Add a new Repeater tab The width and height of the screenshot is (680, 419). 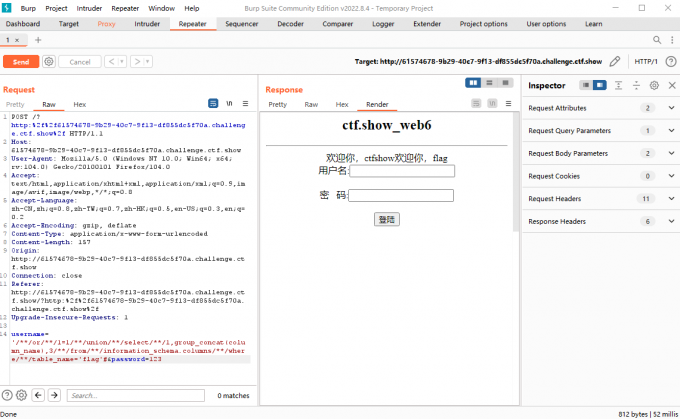click(x=38, y=40)
